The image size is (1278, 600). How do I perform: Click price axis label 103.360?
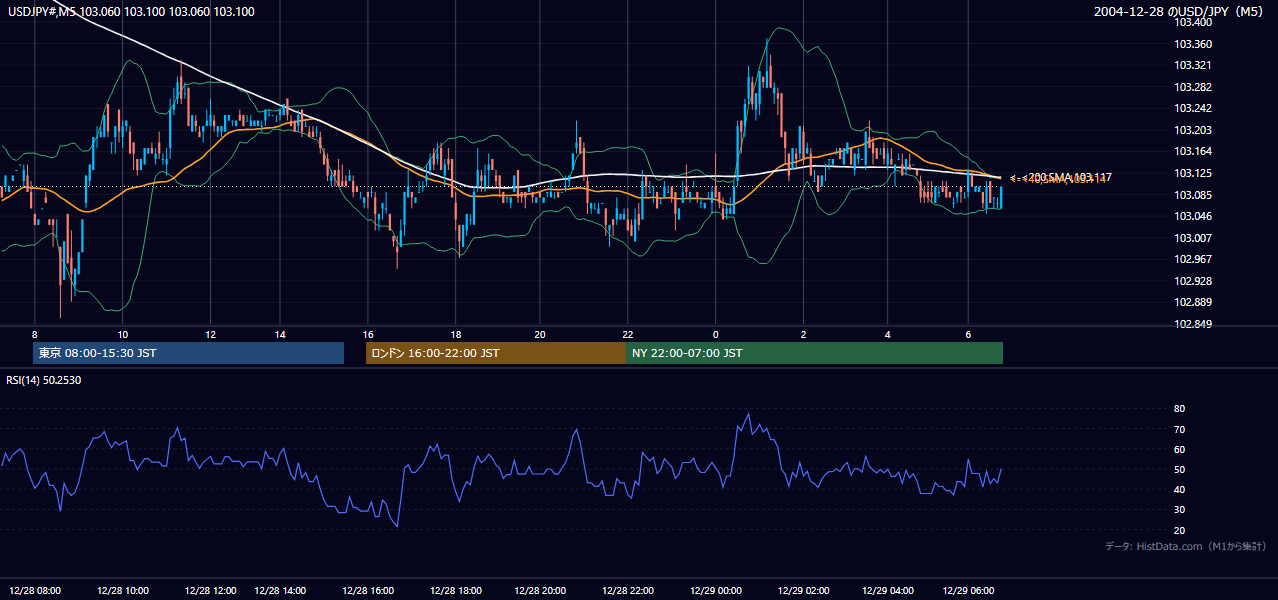(x=1193, y=44)
